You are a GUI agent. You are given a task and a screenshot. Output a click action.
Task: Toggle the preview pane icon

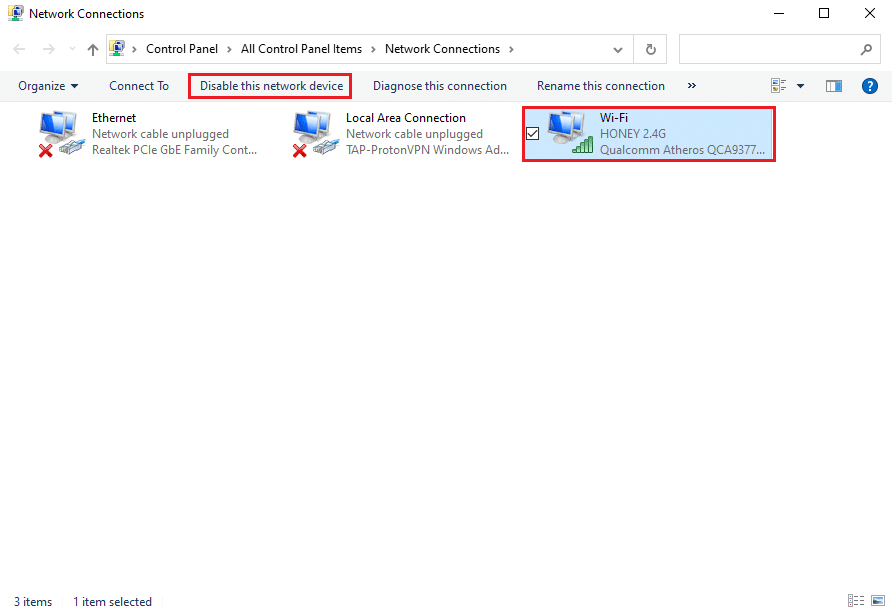(x=834, y=86)
